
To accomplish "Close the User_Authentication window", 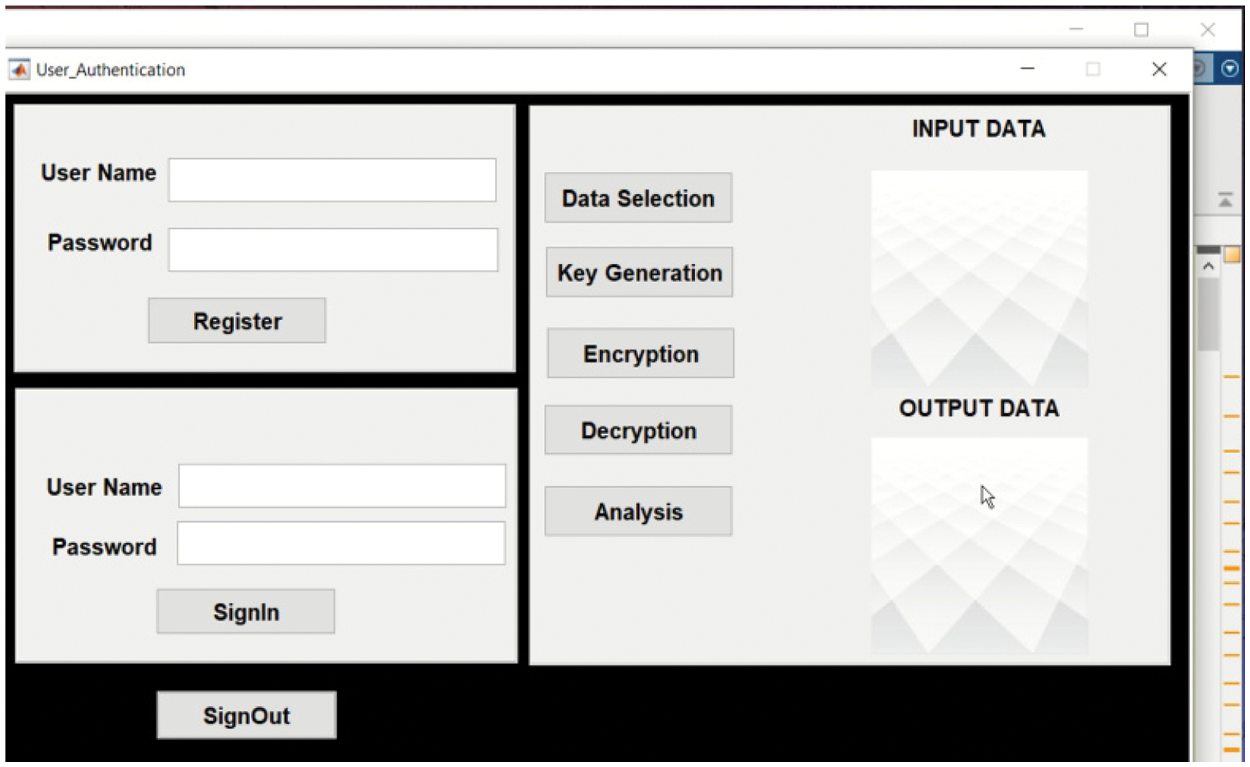I will coord(1159,69).
